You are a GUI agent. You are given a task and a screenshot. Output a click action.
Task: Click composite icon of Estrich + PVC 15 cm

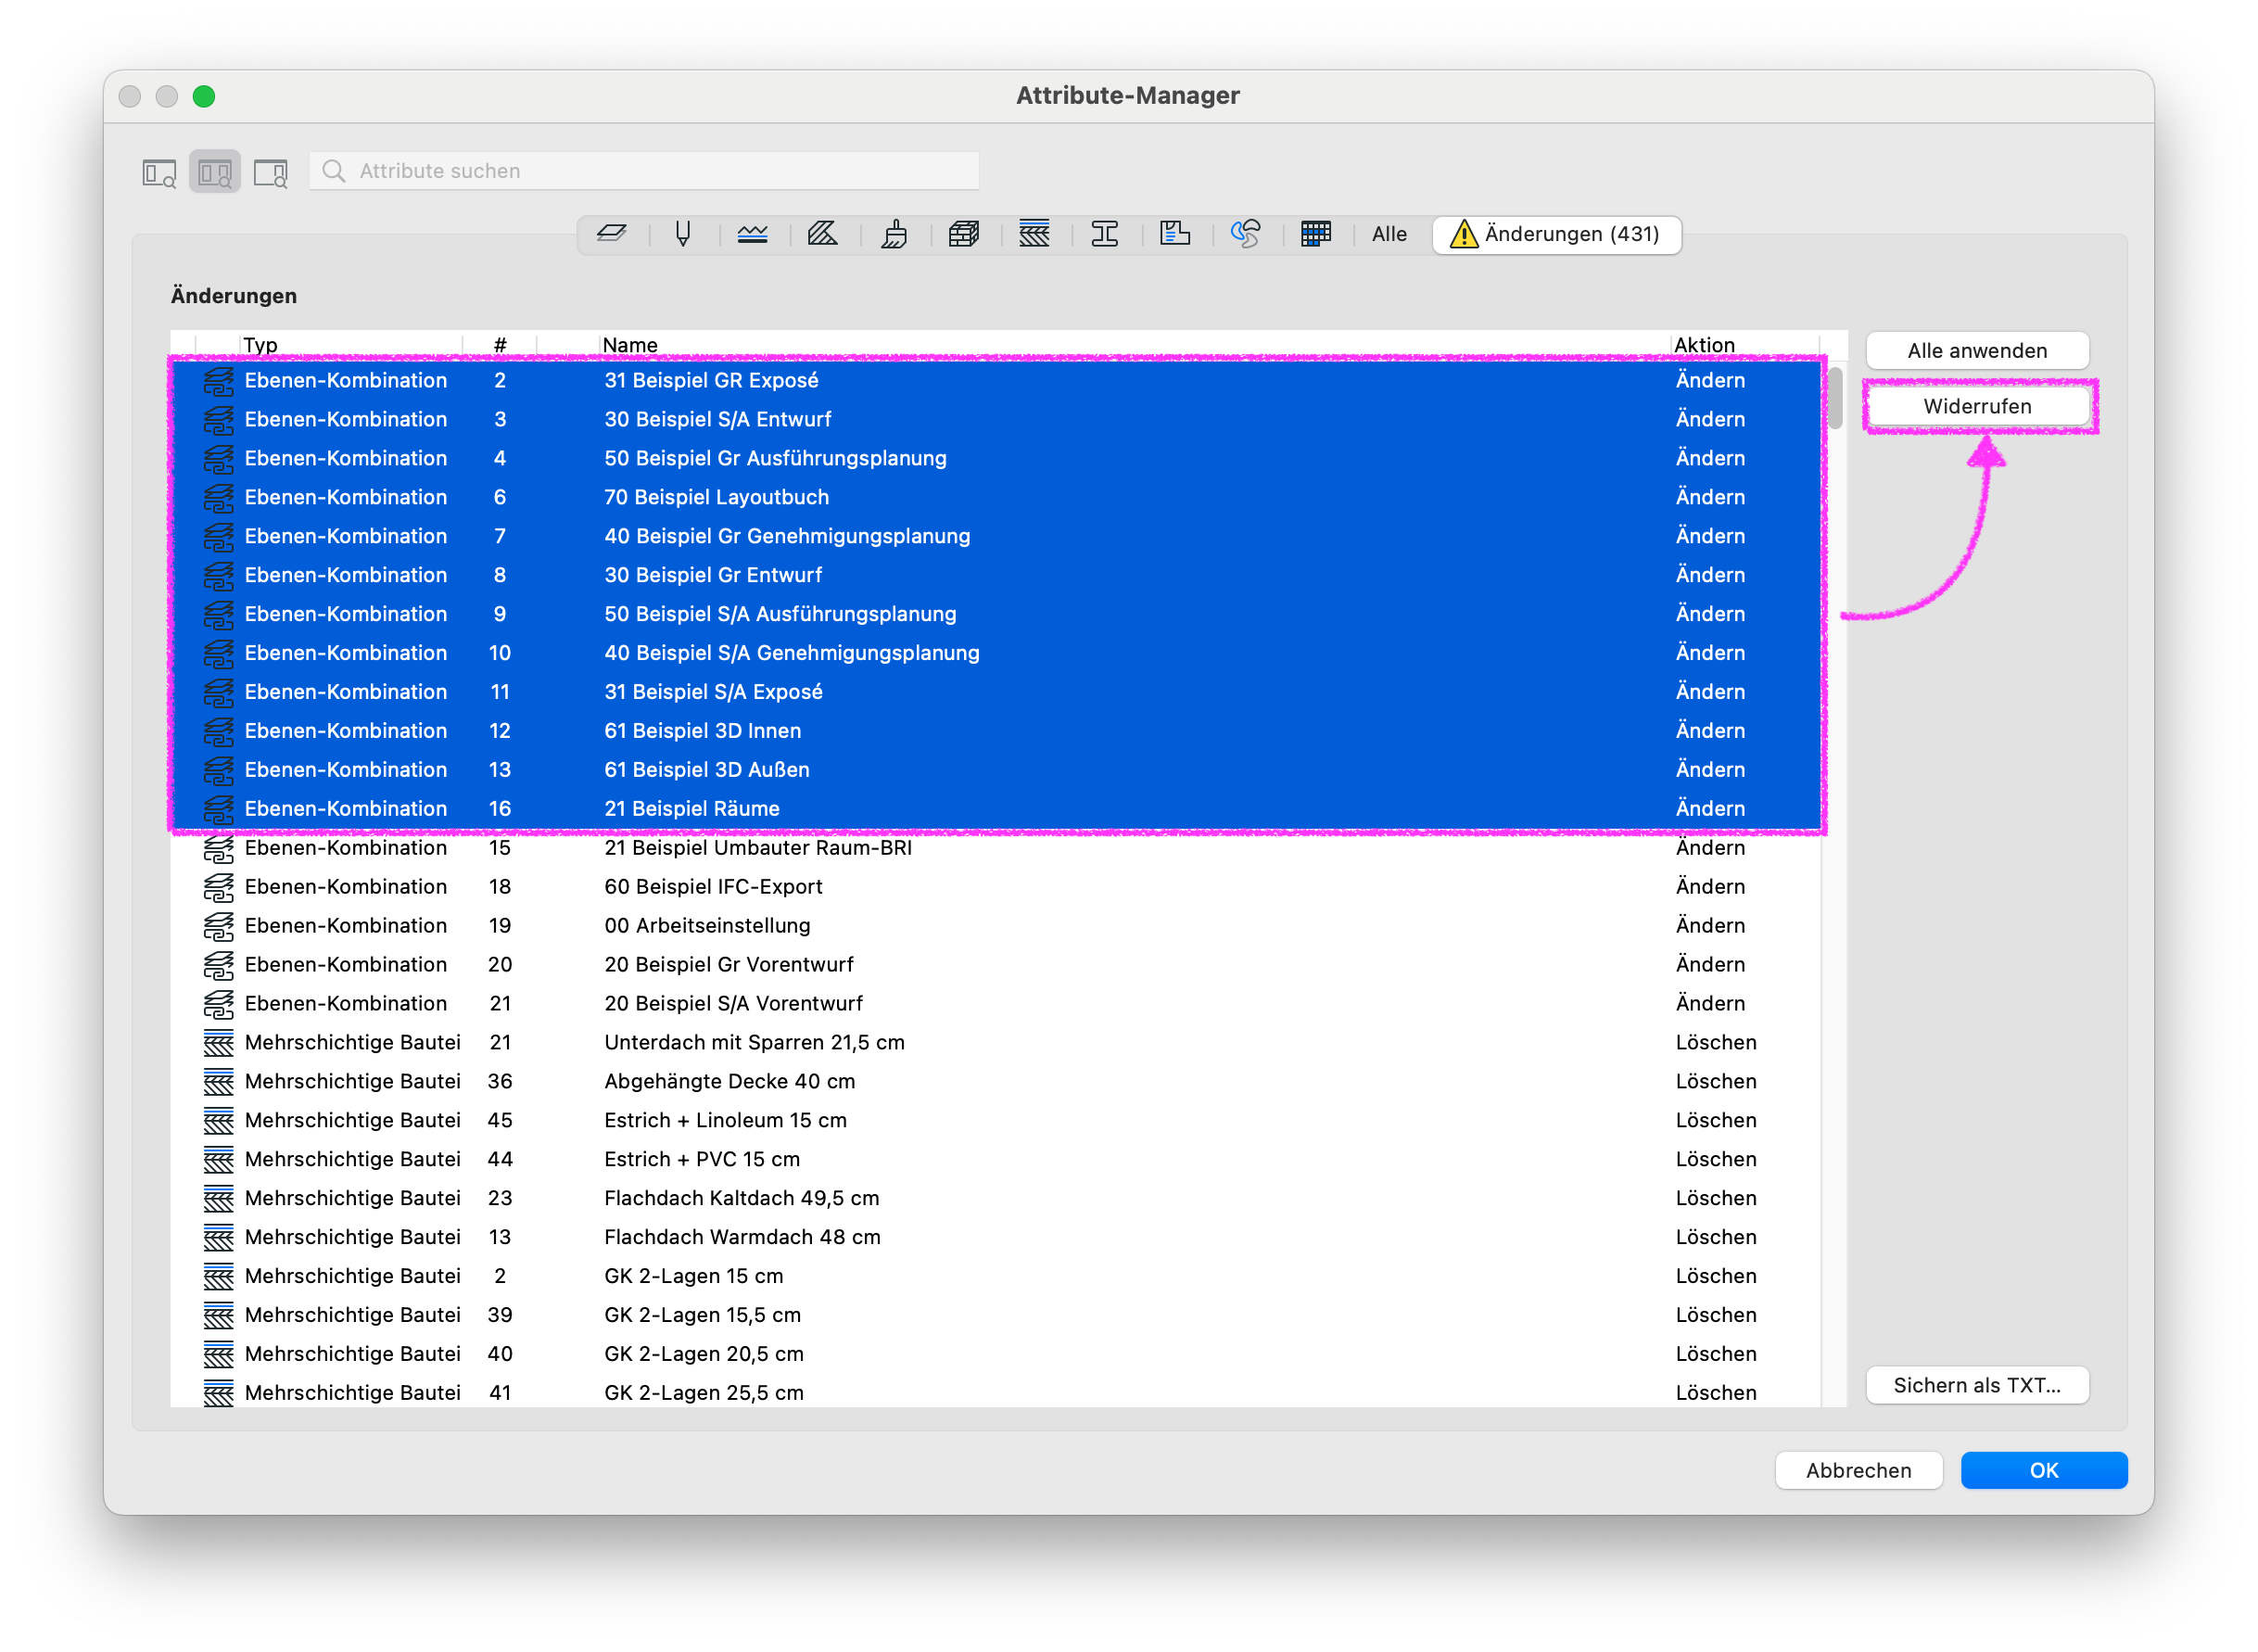pyautogui.click(x=218, y=1160)
